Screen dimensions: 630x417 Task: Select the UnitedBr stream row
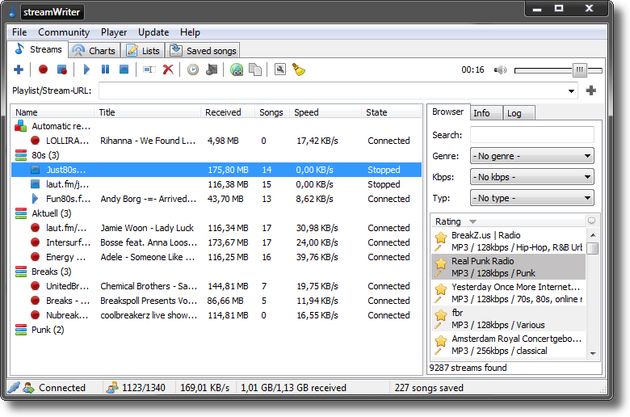(217, 286)
